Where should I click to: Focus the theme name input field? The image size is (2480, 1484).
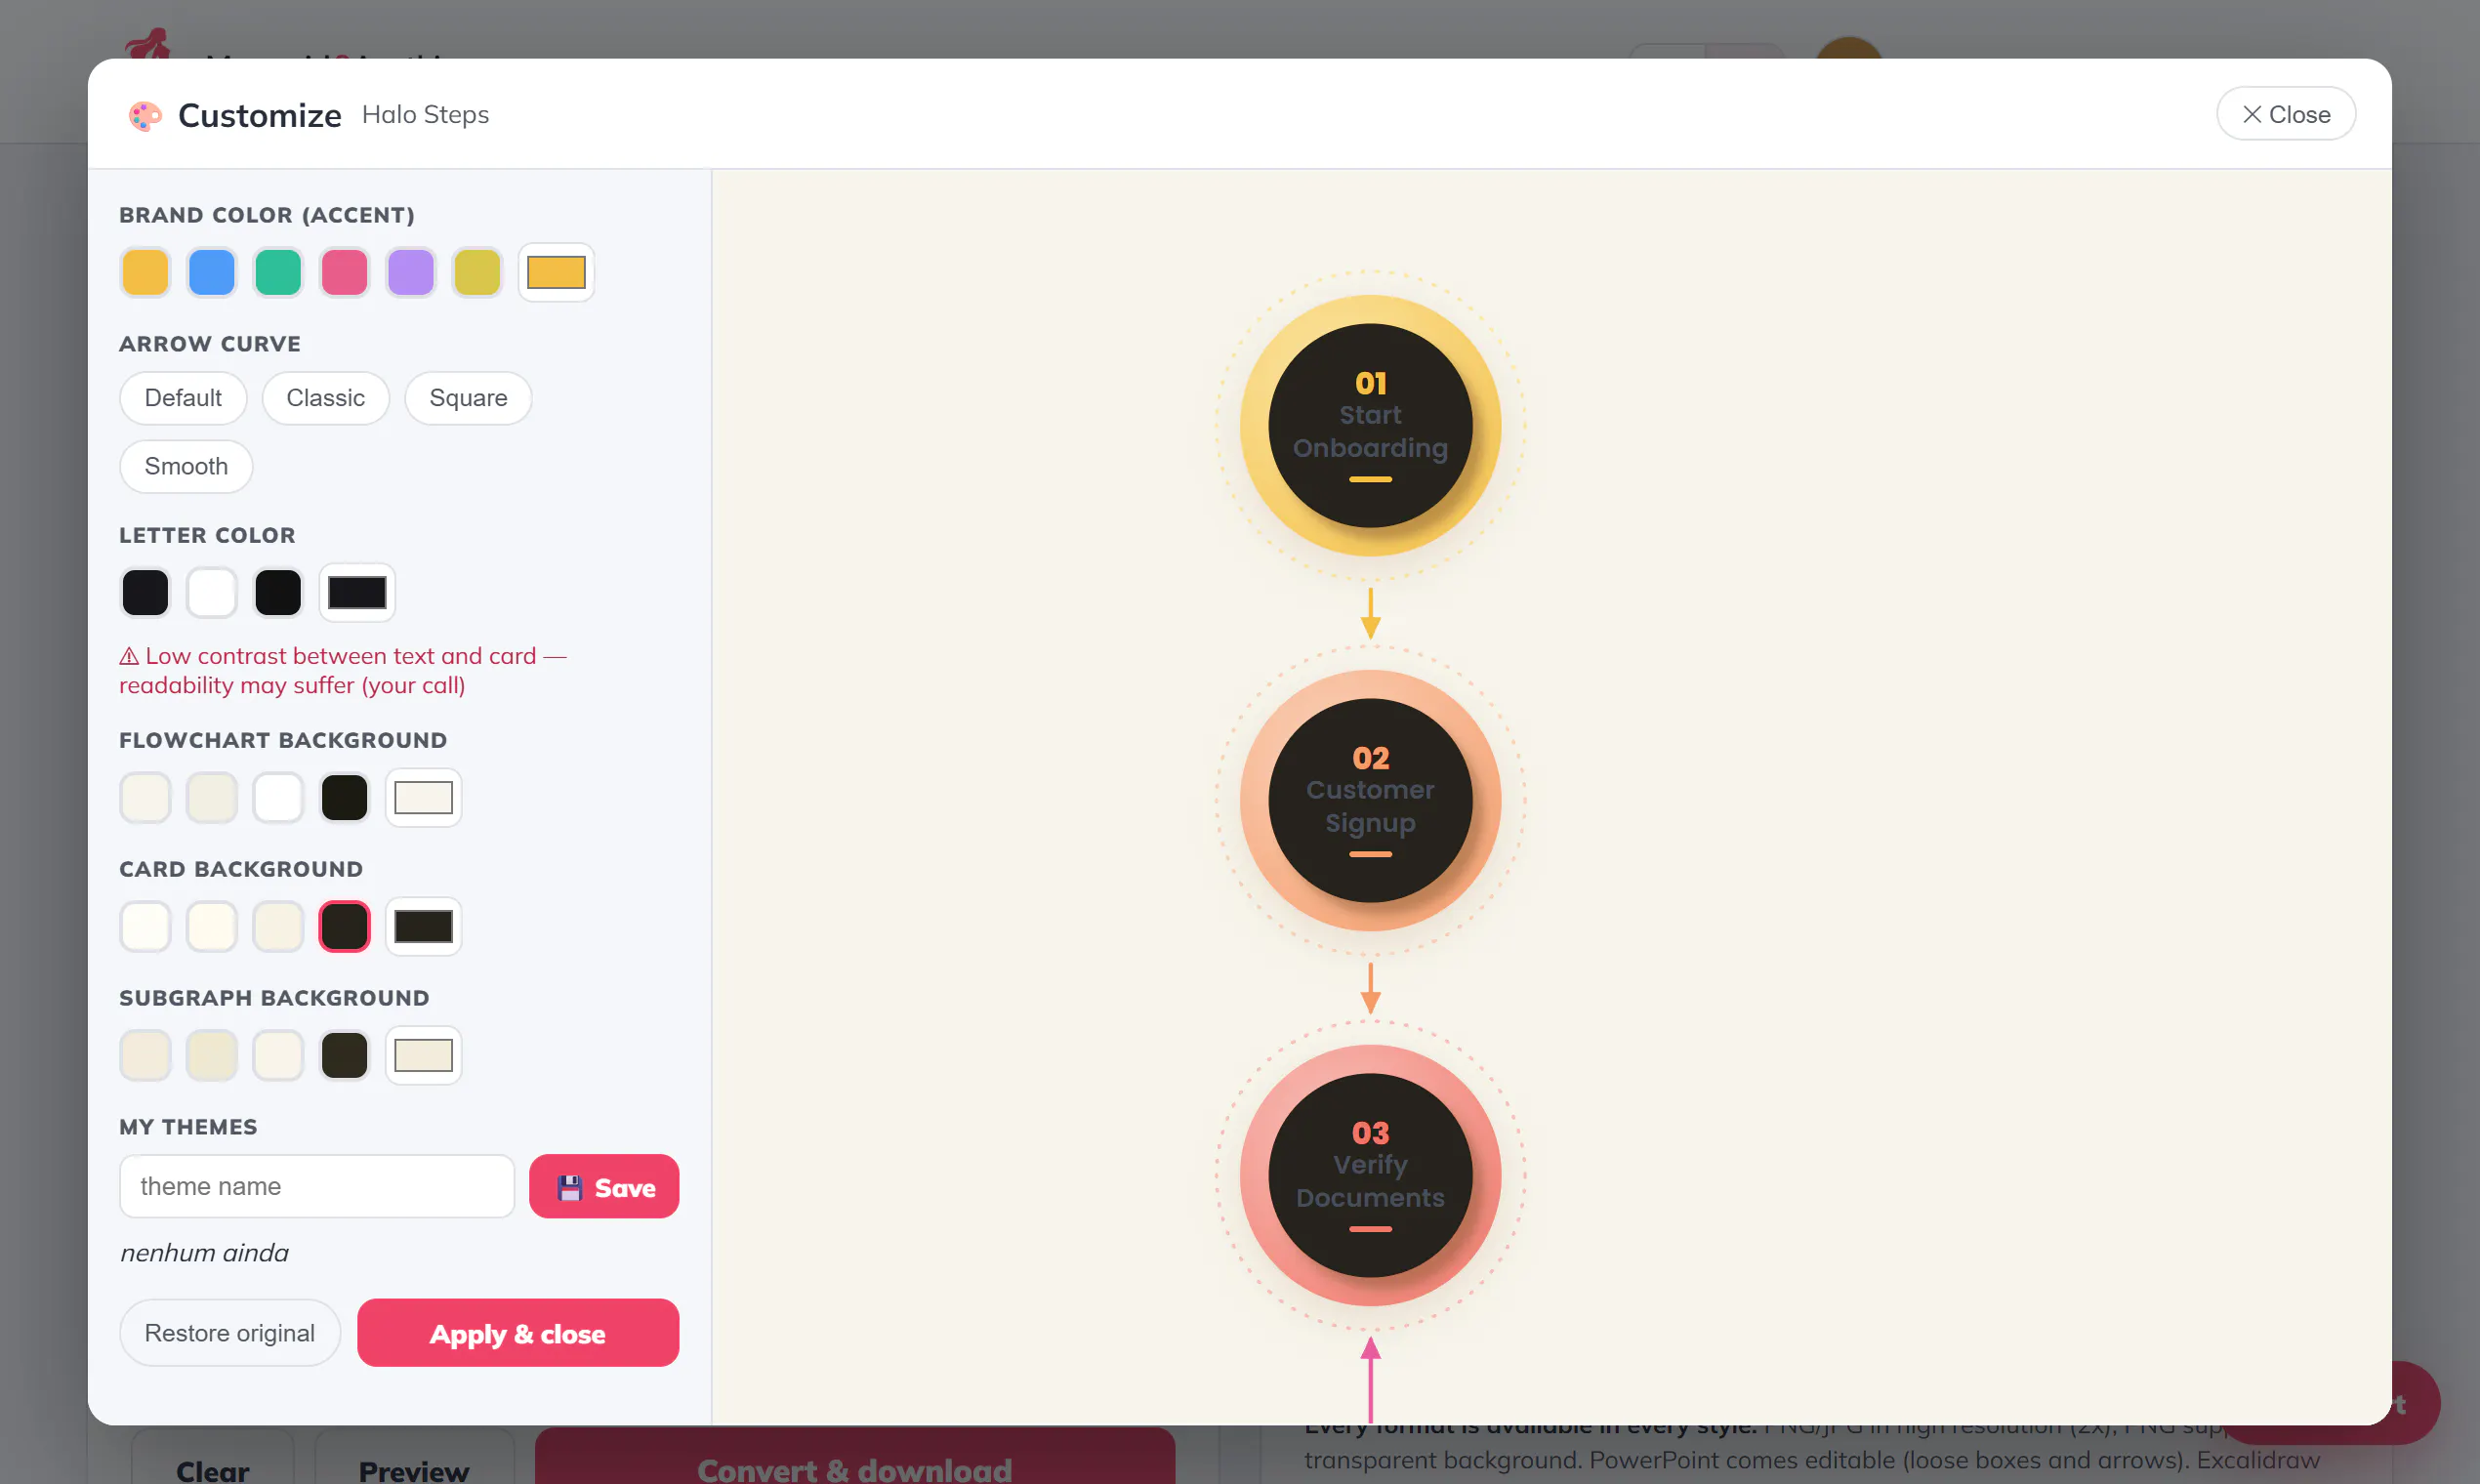point(317,1187)
